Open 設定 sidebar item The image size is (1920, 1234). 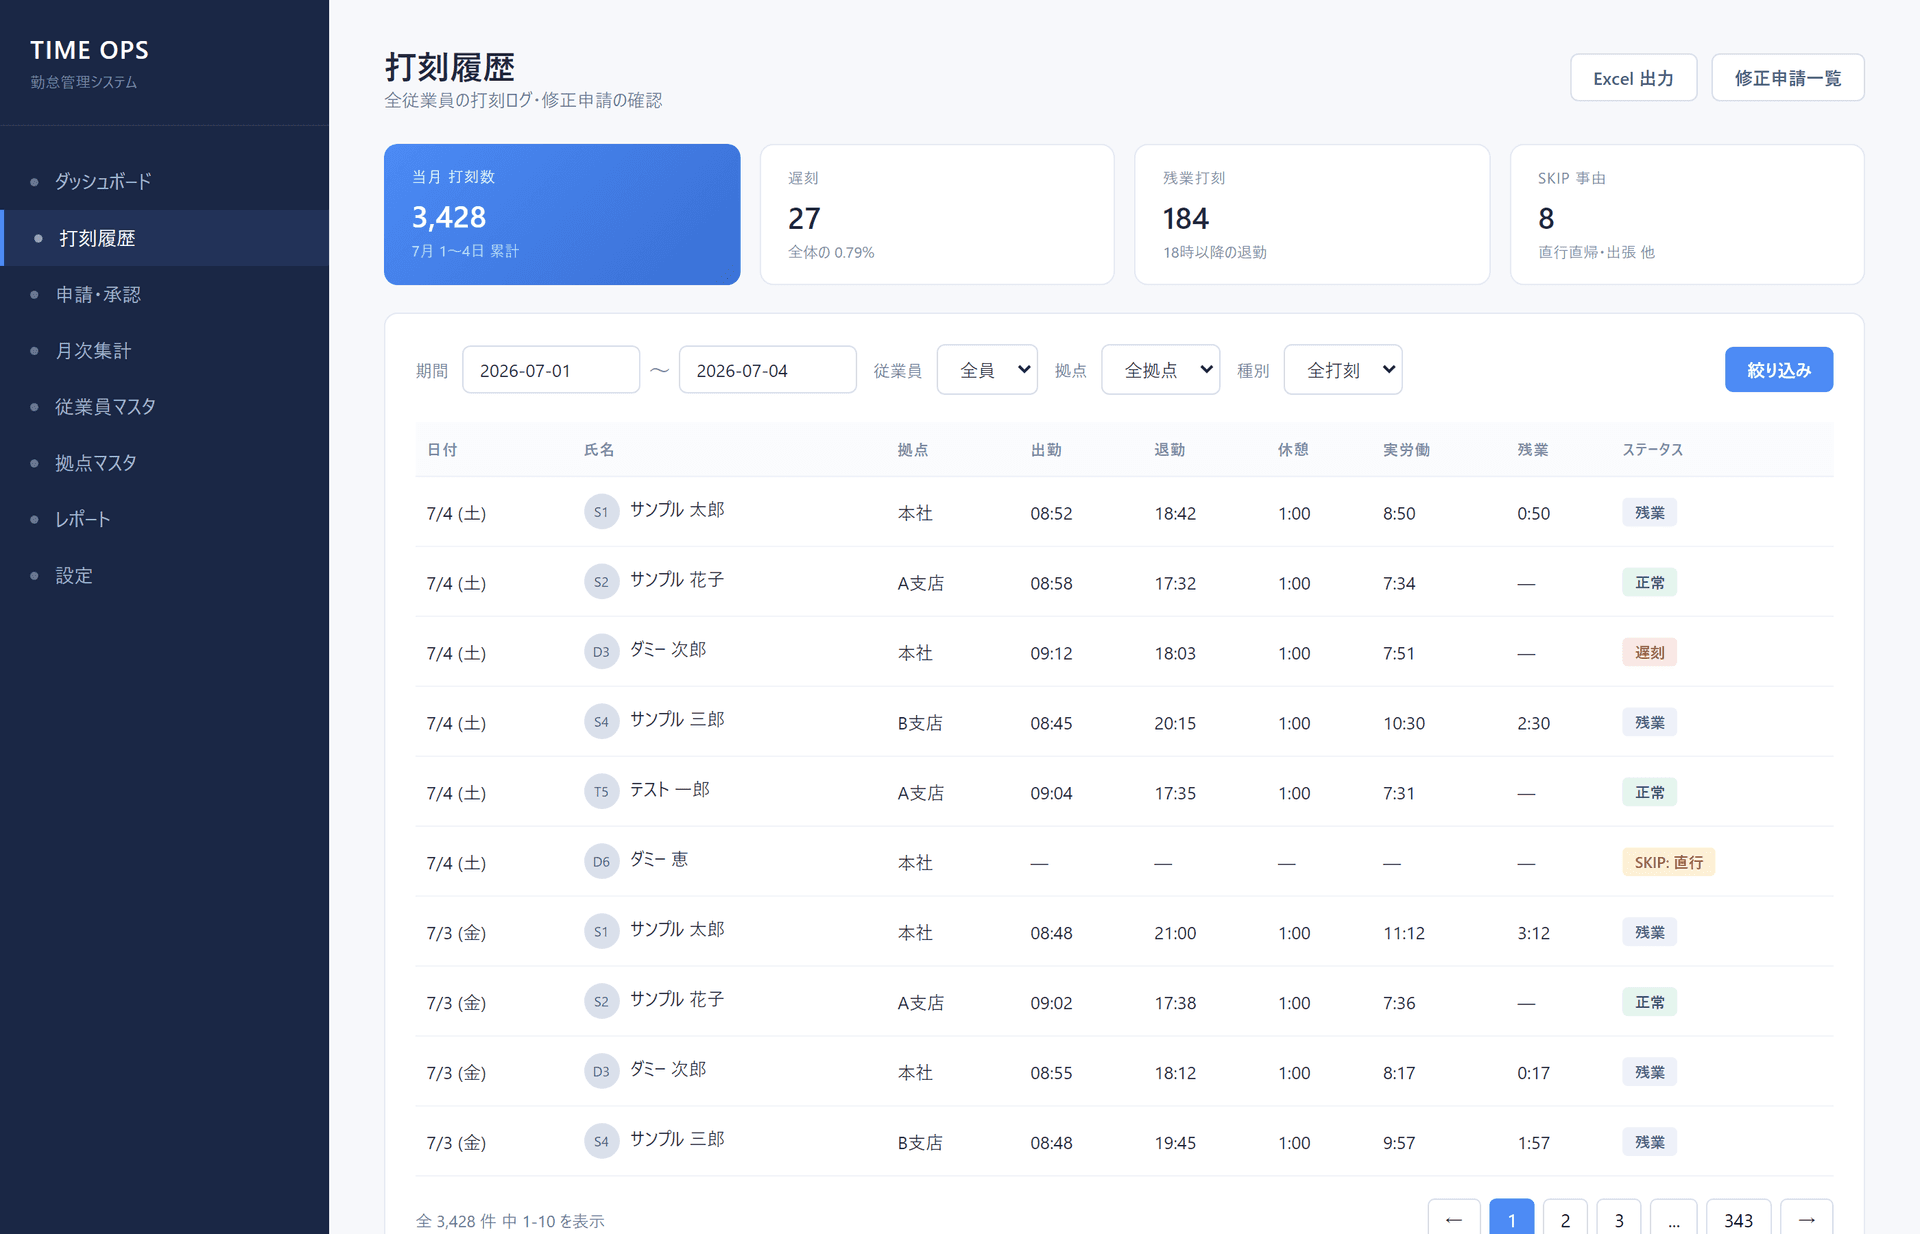pos(164,575)
